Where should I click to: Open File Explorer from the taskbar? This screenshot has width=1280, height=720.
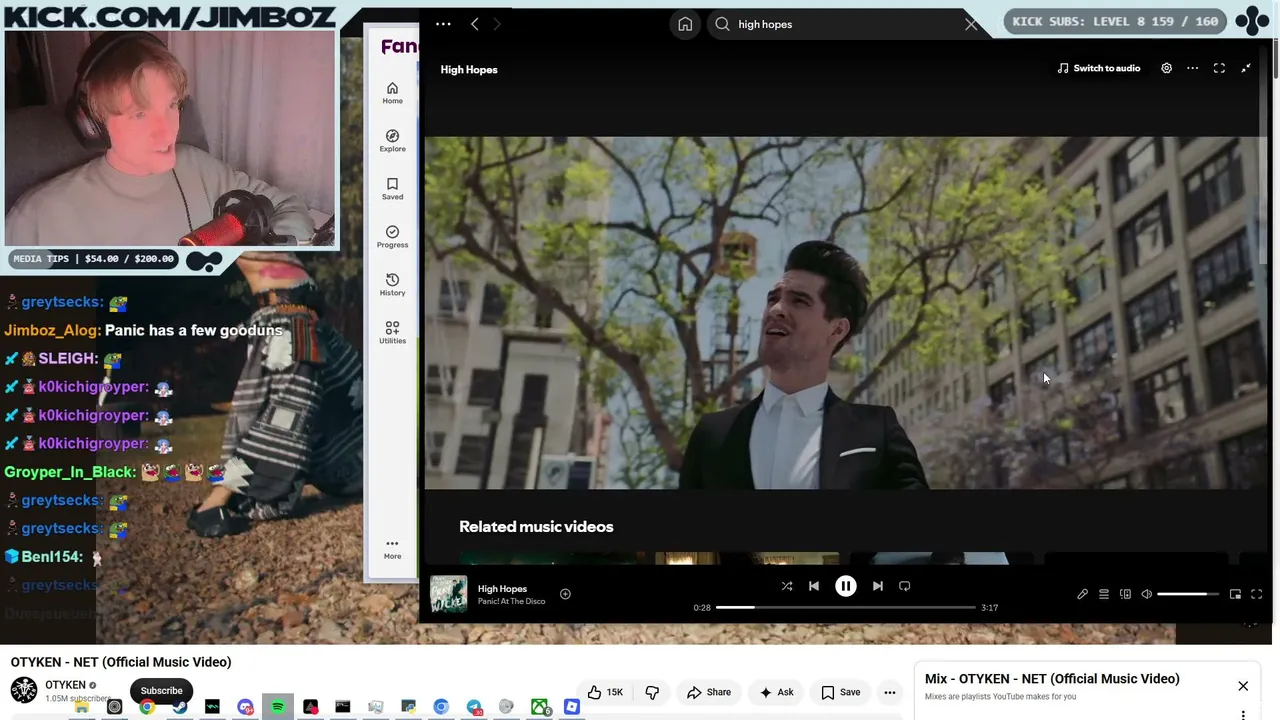tap(82, 708)
